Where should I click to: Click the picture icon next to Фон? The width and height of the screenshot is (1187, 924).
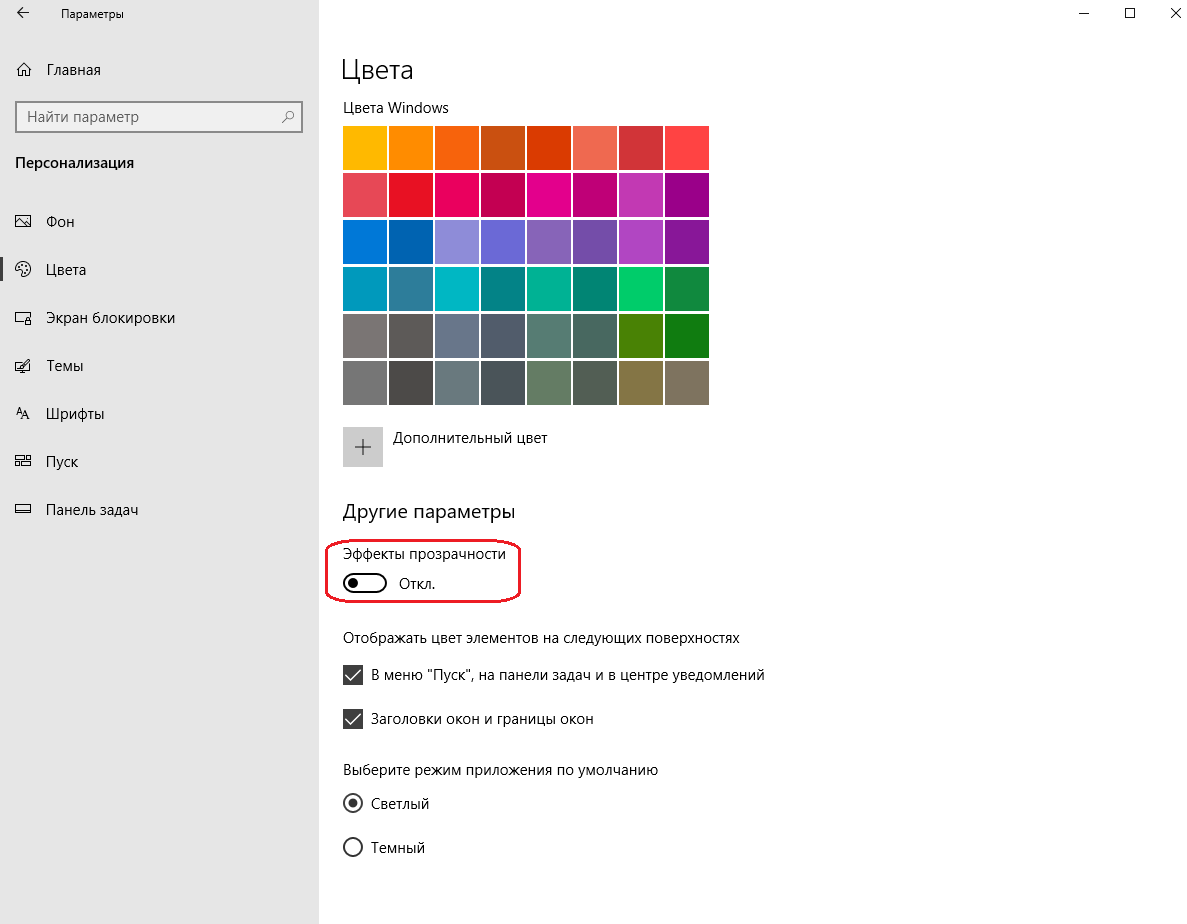[x=23, y=221]
